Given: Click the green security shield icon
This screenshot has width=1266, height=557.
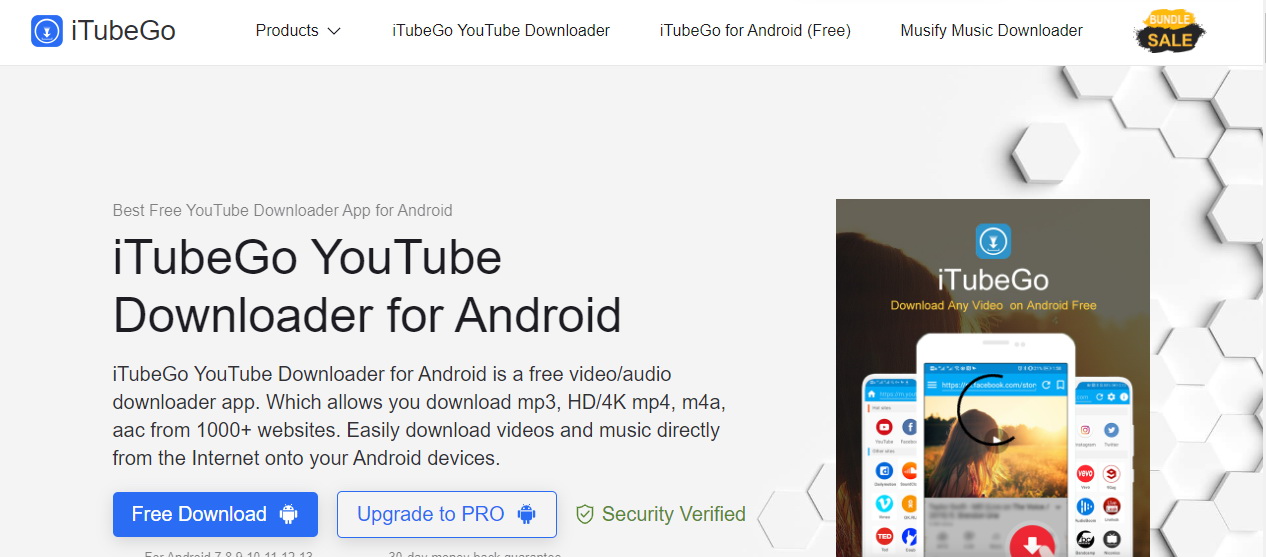Looking at the screenshot, I should pyautogui.click(x=585, y=514).
